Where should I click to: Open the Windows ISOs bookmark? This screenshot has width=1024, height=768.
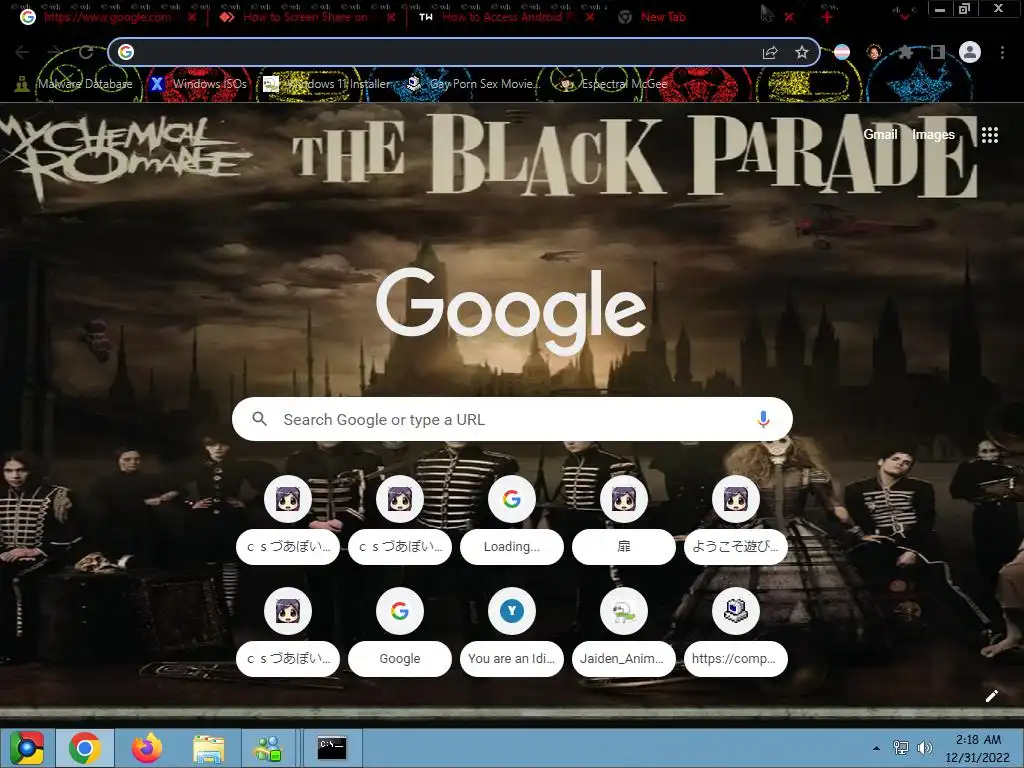(x=199, y=84)
